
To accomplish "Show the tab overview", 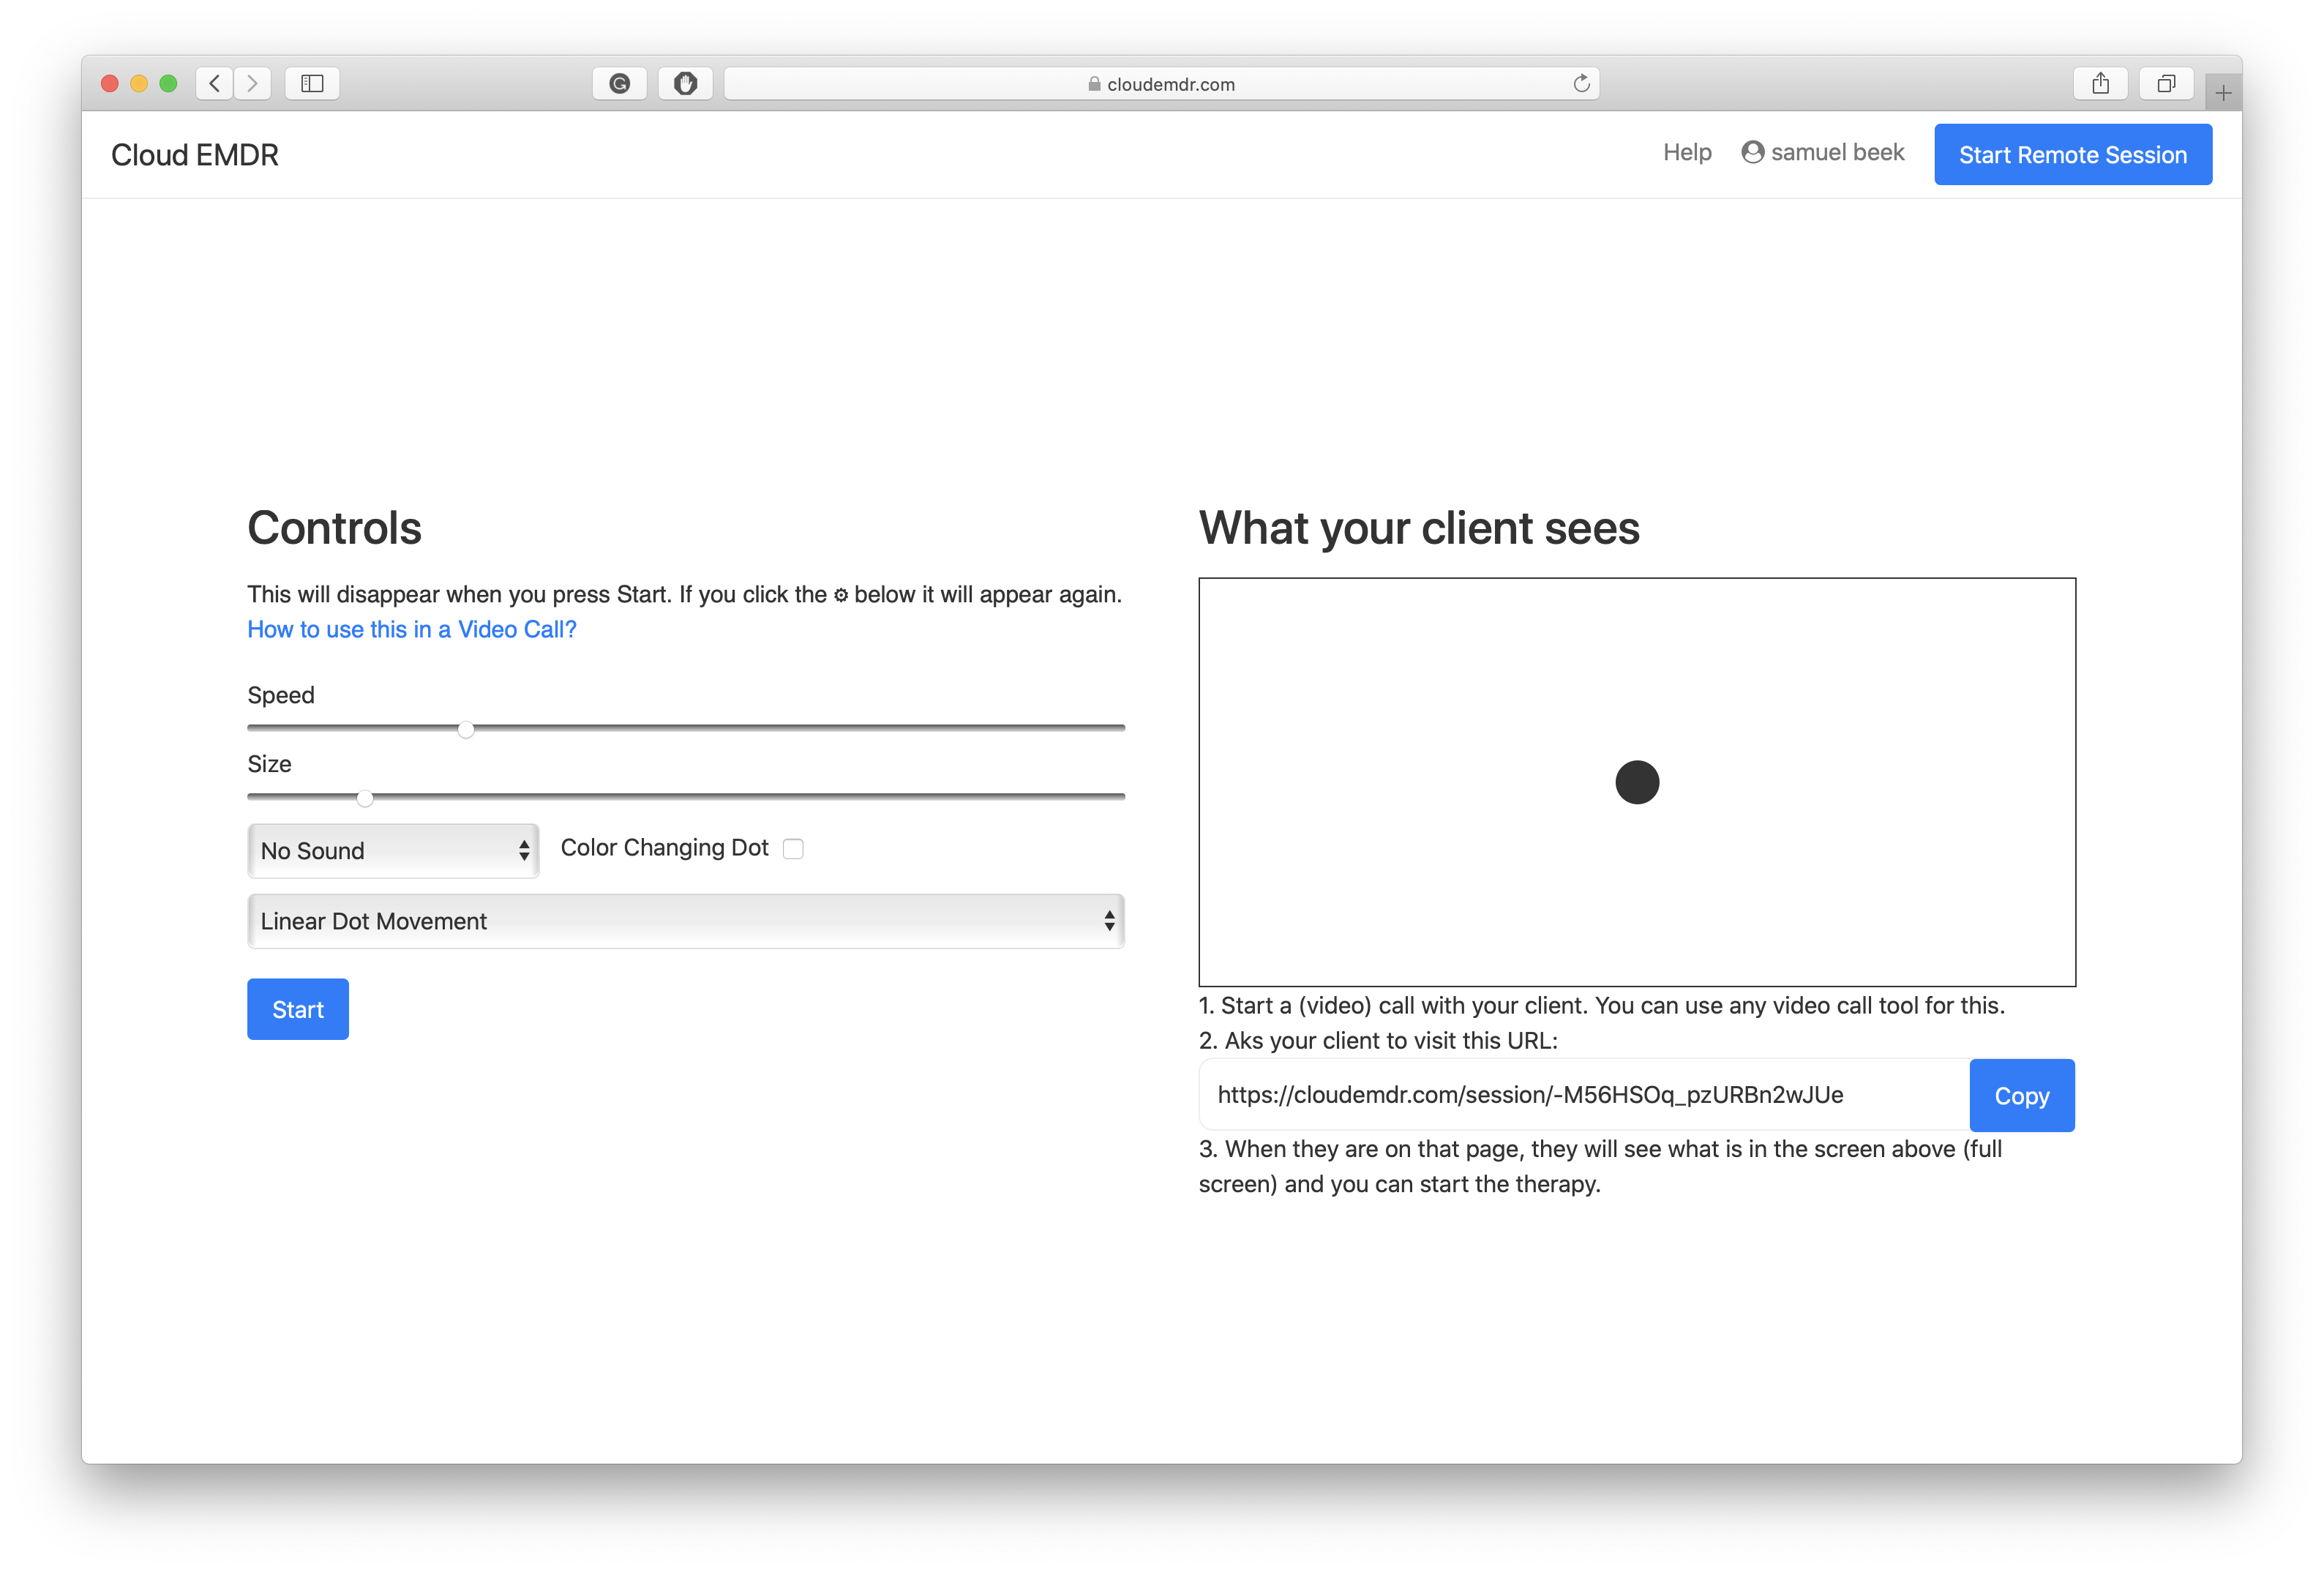I will [x=2165, y=83].
